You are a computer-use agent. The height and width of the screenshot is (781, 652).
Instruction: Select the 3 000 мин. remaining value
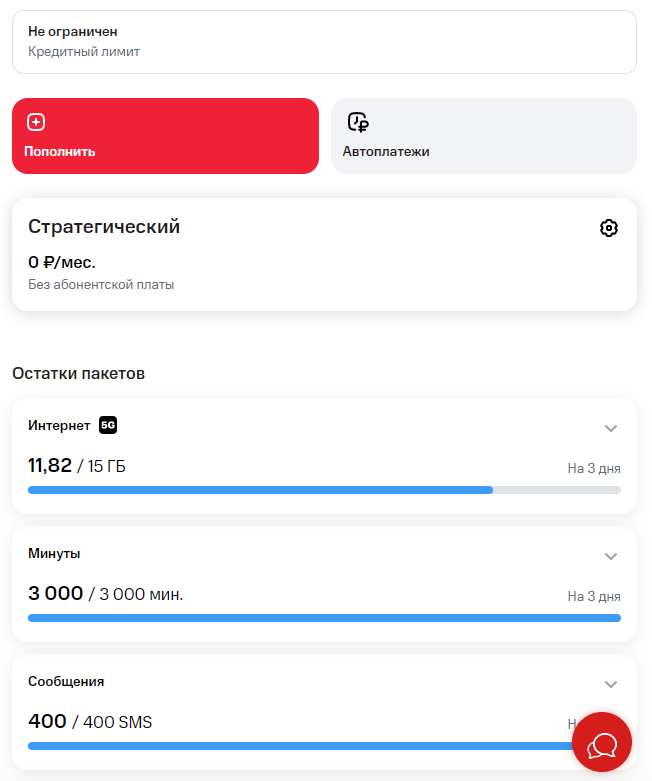tap(106, 594)
